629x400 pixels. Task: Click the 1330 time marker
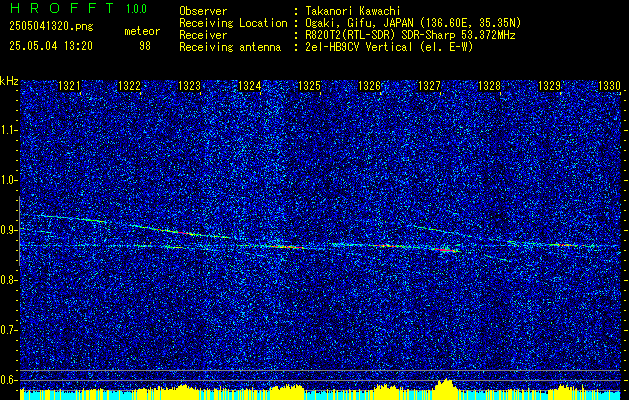coord(609,85)
